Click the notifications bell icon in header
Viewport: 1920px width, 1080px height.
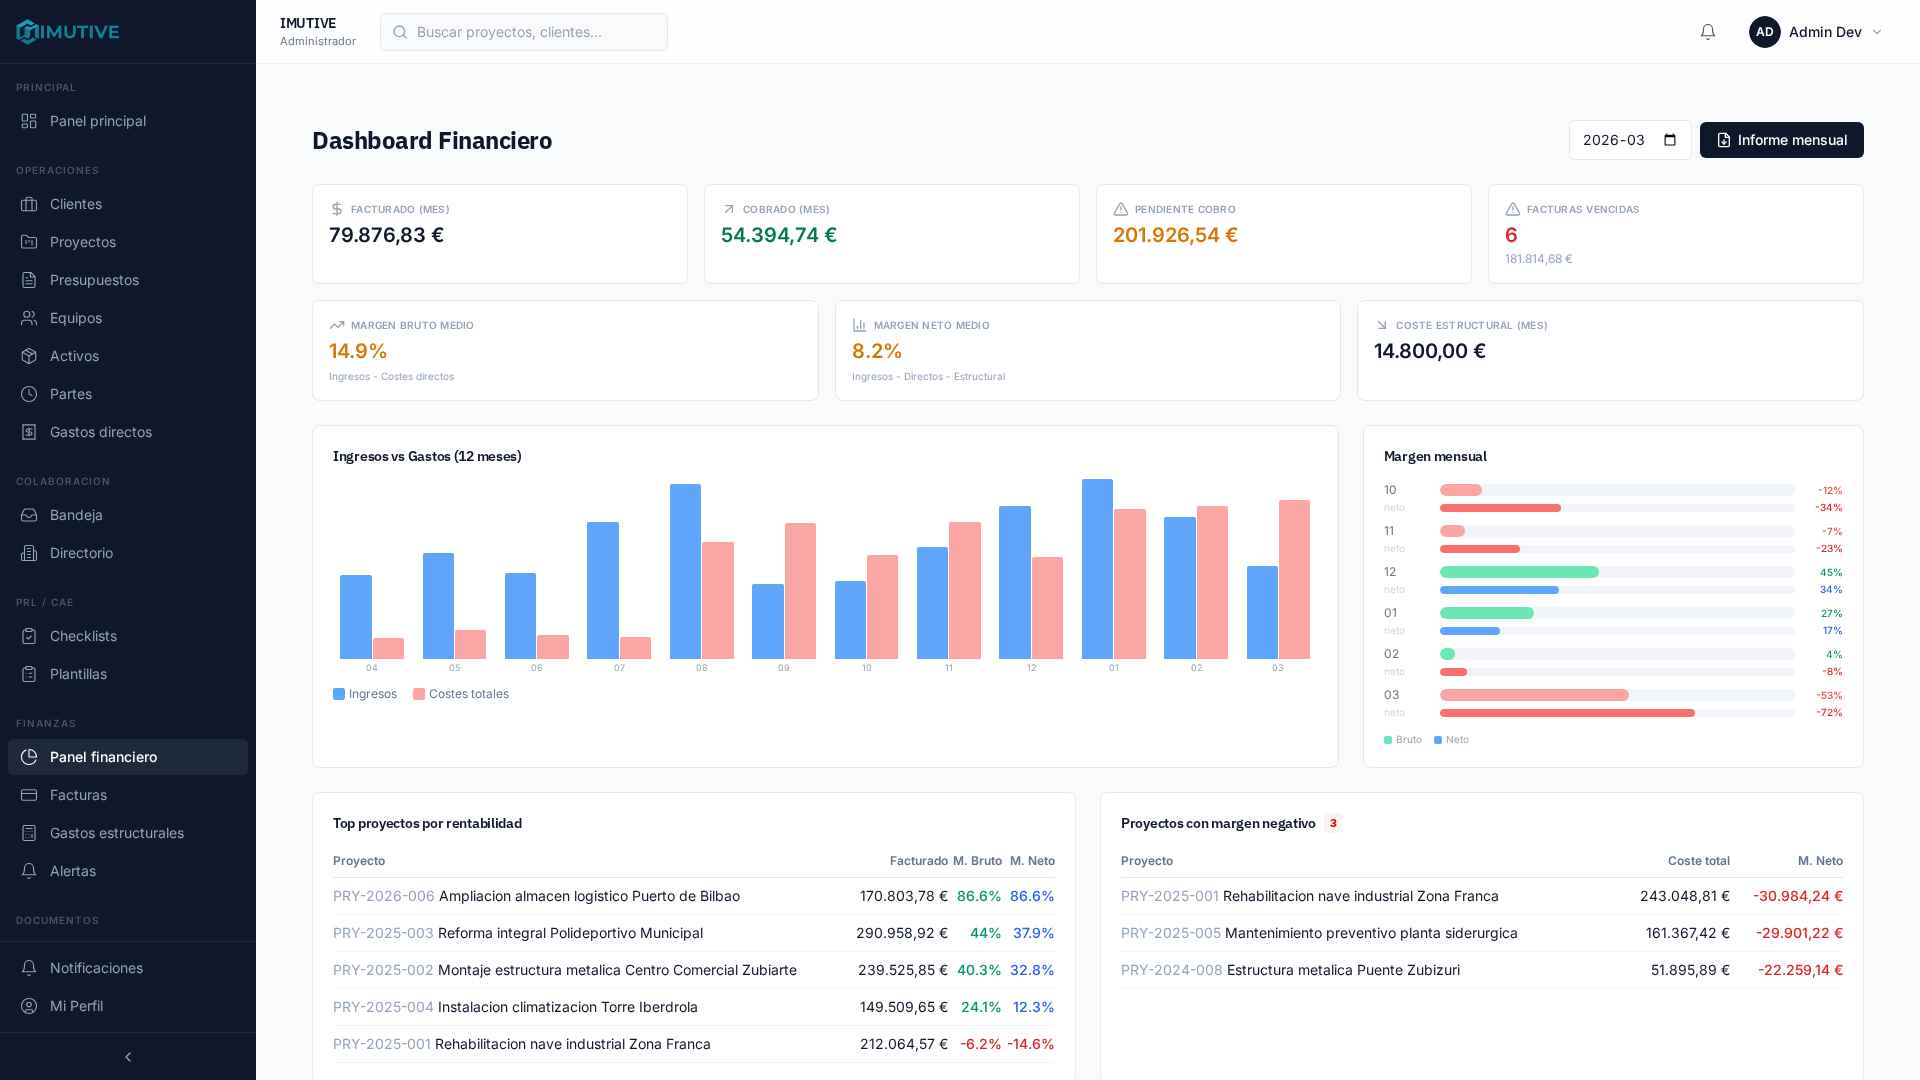(1708, 32)
